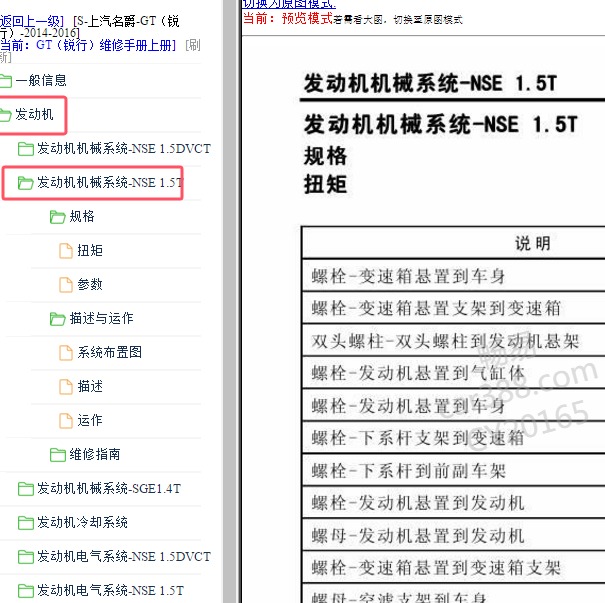Click row 螺栓-发动机悬置到车身
Image resolution: width=605 pixels, height=603 pixels.
[x=453, y=405]
